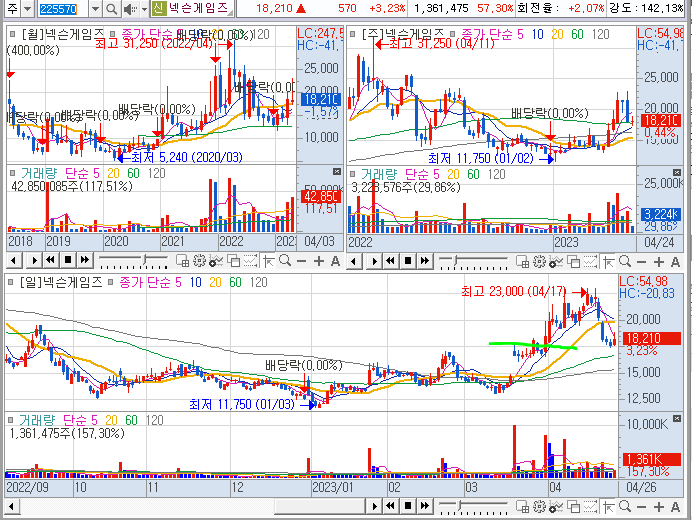
Task: Open chart settings gear in monthly chart toolbar
Action: click(x=199, y=261)
